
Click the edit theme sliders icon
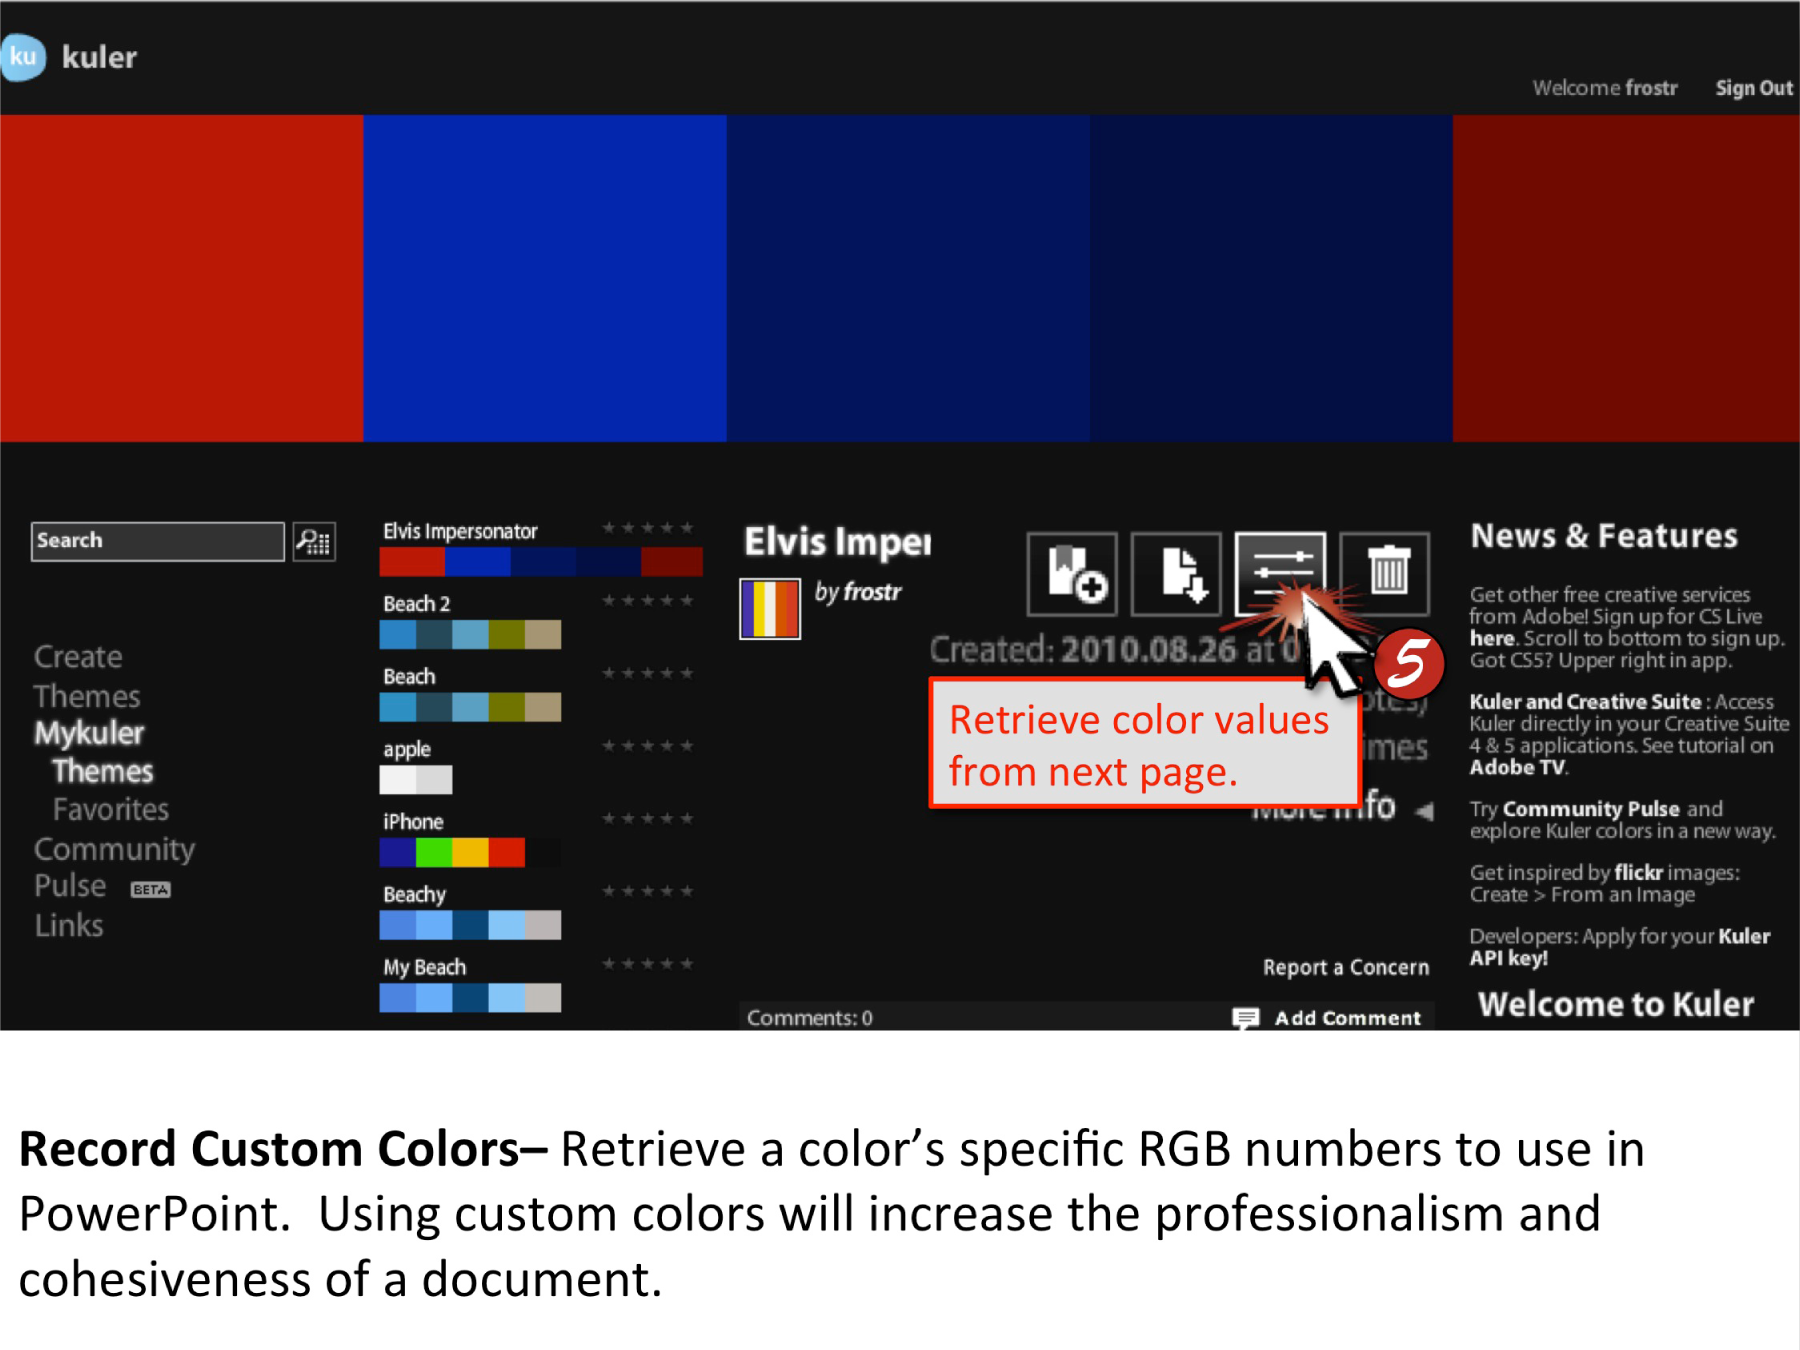pyautogui.click(x=1280, y=574)
